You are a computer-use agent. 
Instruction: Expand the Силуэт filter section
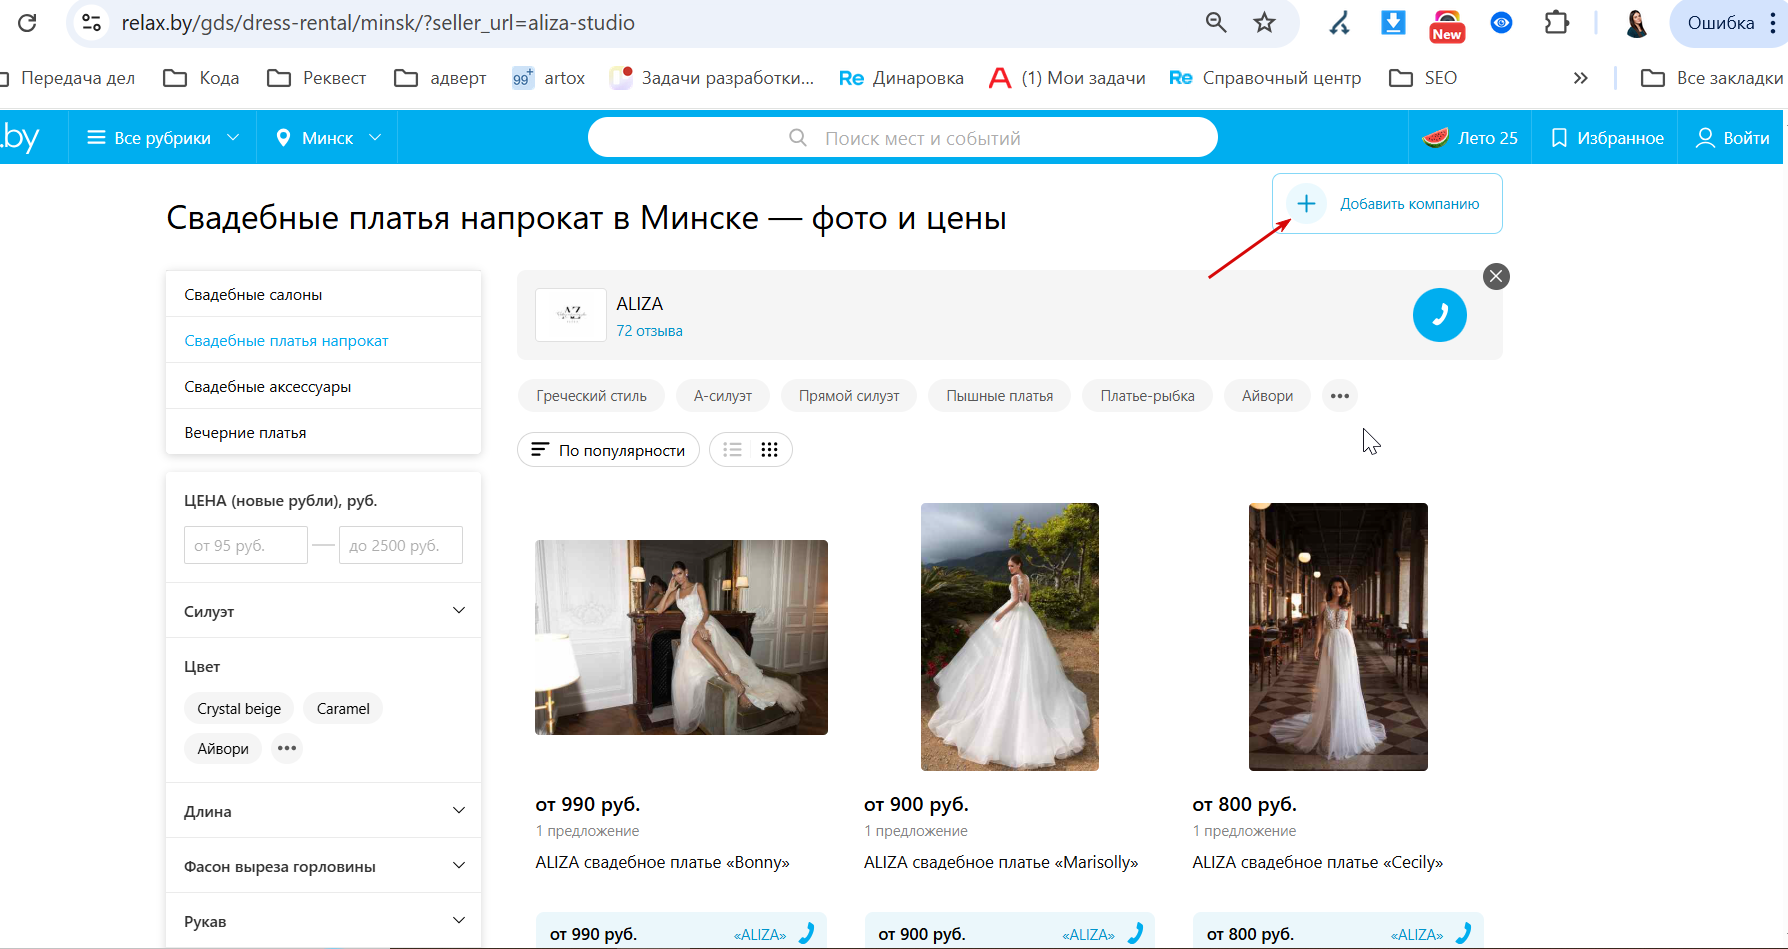[x=323, y=611]
